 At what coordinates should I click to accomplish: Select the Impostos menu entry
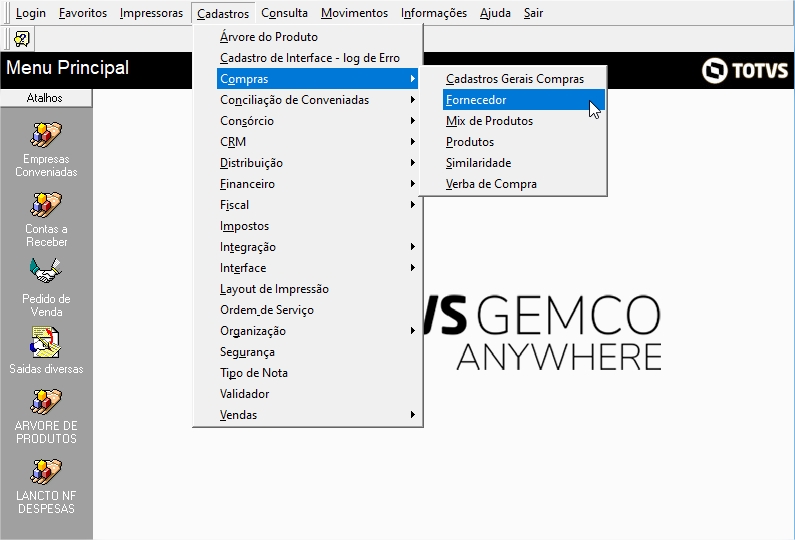[x=317, y=226]
